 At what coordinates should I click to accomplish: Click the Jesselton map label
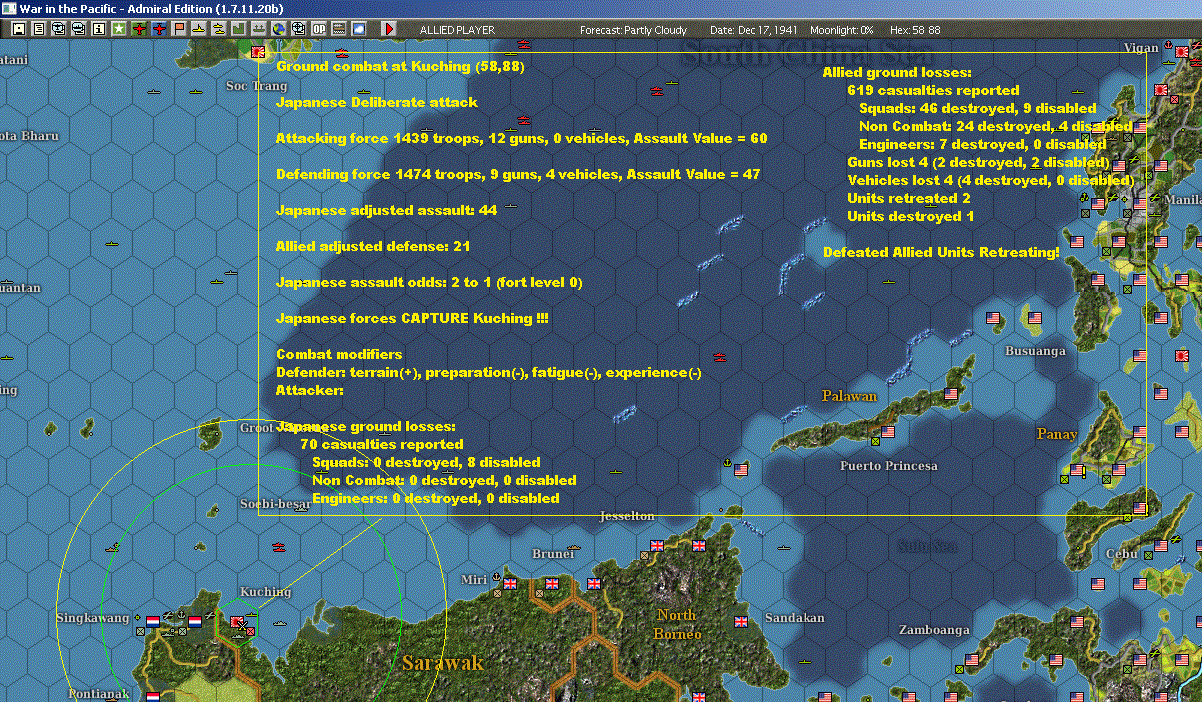627,516
